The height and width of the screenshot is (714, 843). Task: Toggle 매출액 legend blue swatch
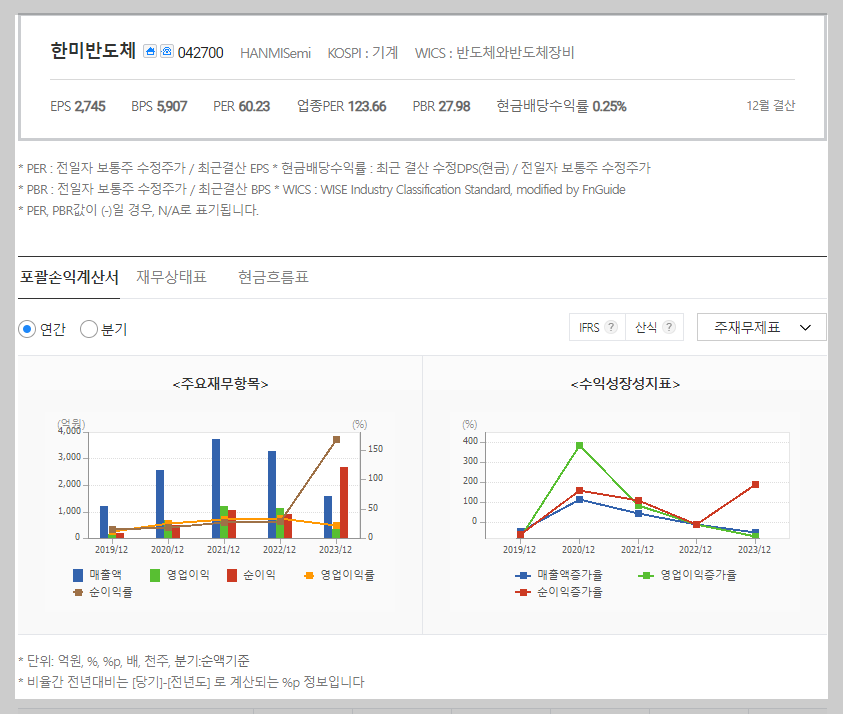coord(78,575)
